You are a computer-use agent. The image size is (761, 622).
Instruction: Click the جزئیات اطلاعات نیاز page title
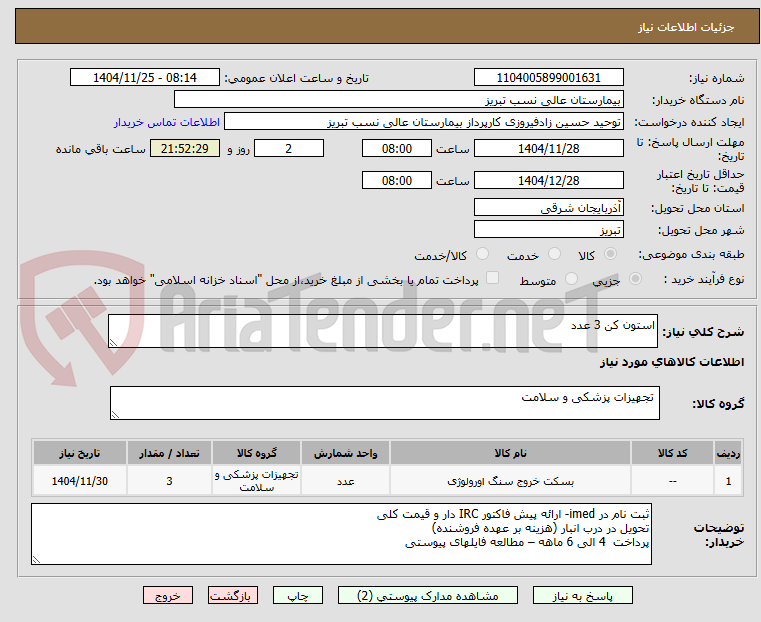[x=686, y=27]
